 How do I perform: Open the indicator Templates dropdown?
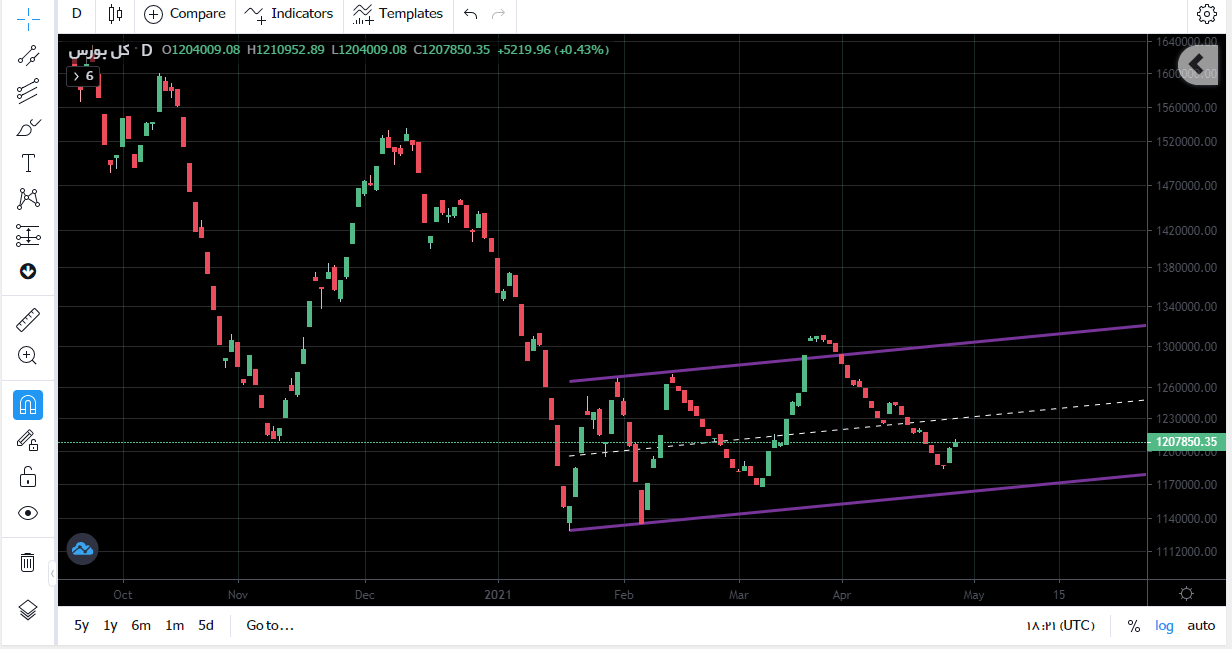398,14
